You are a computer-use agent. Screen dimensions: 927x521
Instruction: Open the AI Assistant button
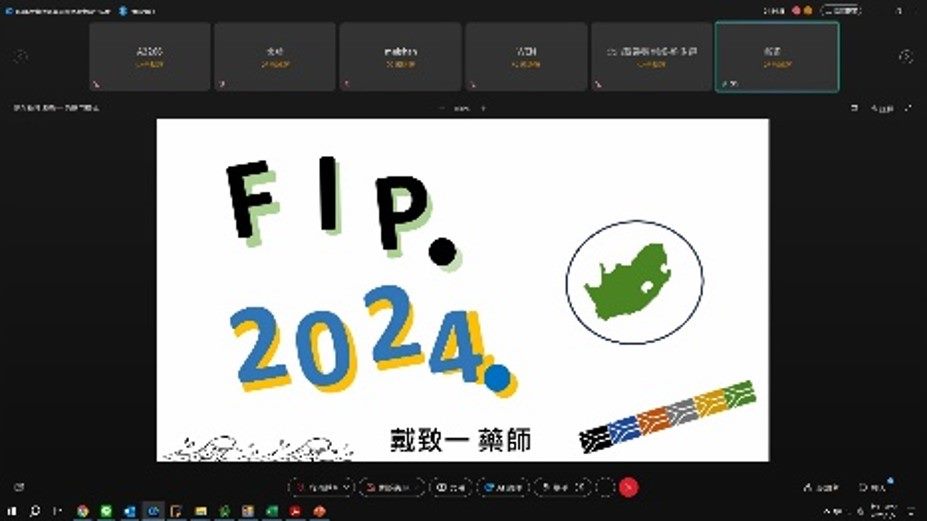pos(503,487)
